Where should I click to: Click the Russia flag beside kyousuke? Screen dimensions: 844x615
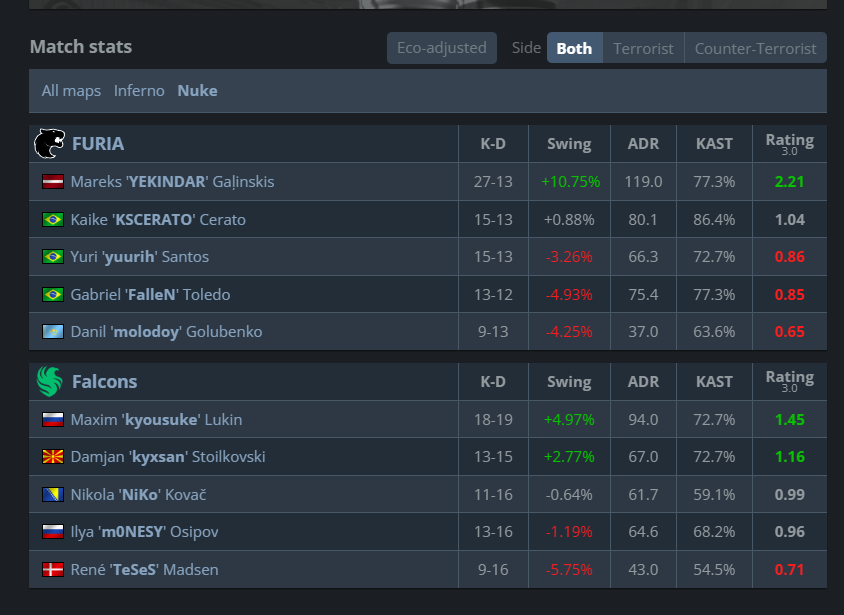pos(53,420)
